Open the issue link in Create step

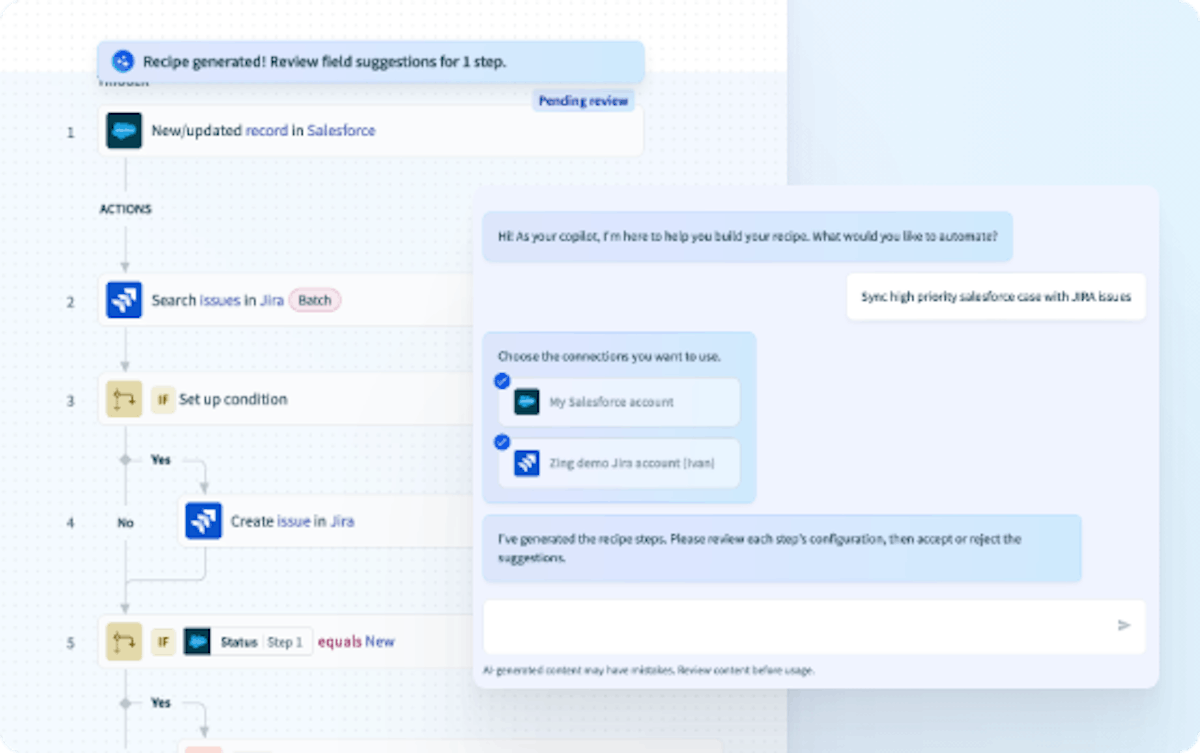(294, 521)
